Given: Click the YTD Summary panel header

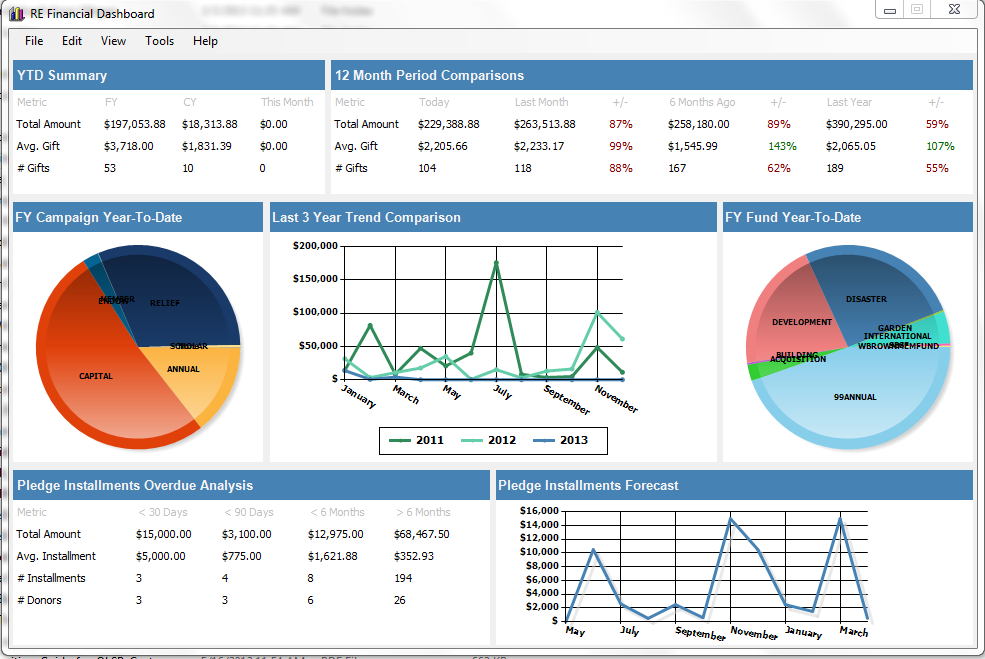Looking at the screenshot, I should click(169, 75).
